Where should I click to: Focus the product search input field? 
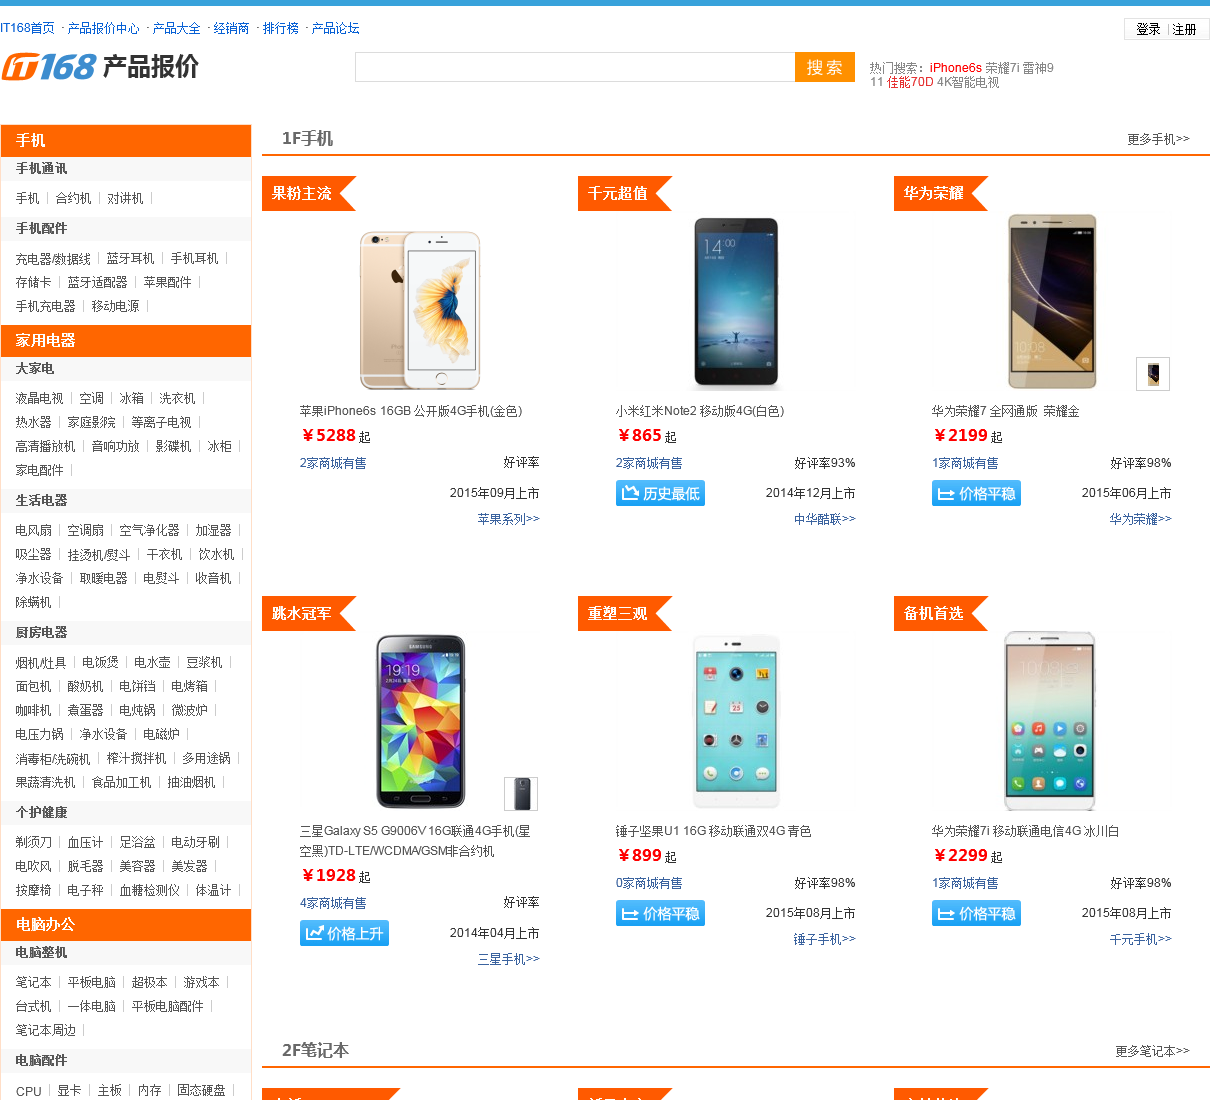575,67
